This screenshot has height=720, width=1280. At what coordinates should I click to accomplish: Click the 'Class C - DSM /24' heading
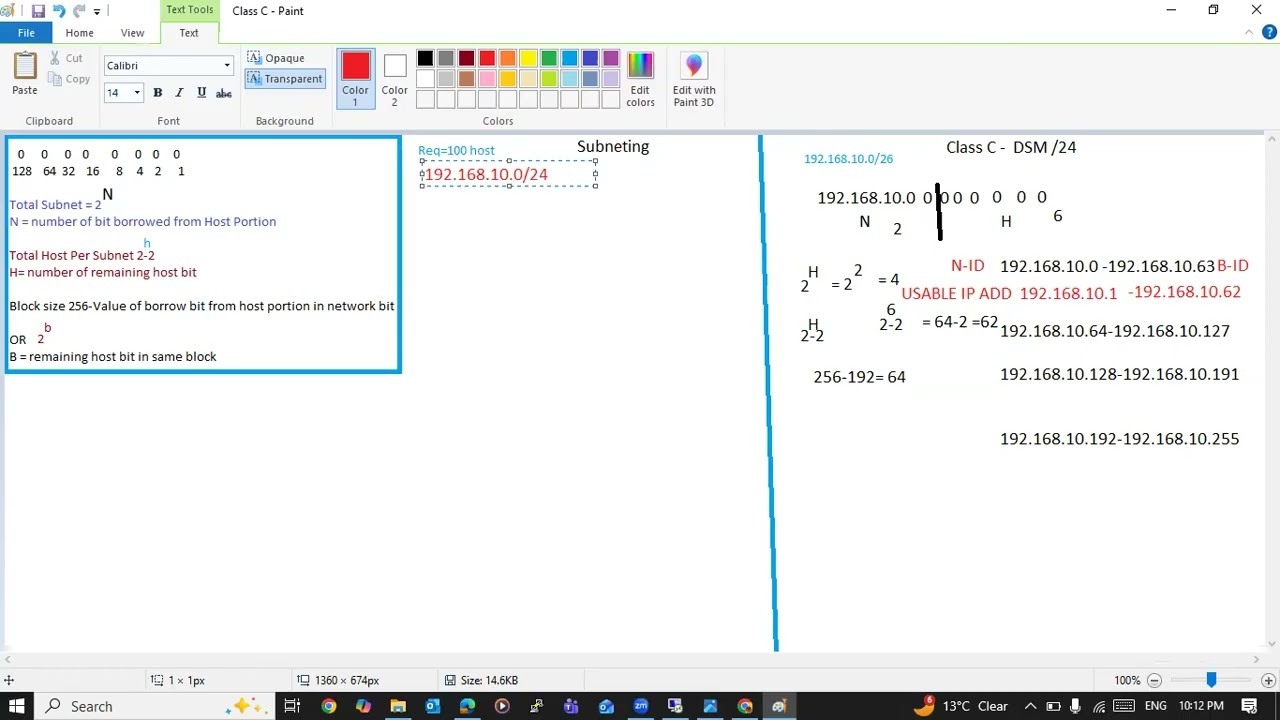[x=1011, y=147]
